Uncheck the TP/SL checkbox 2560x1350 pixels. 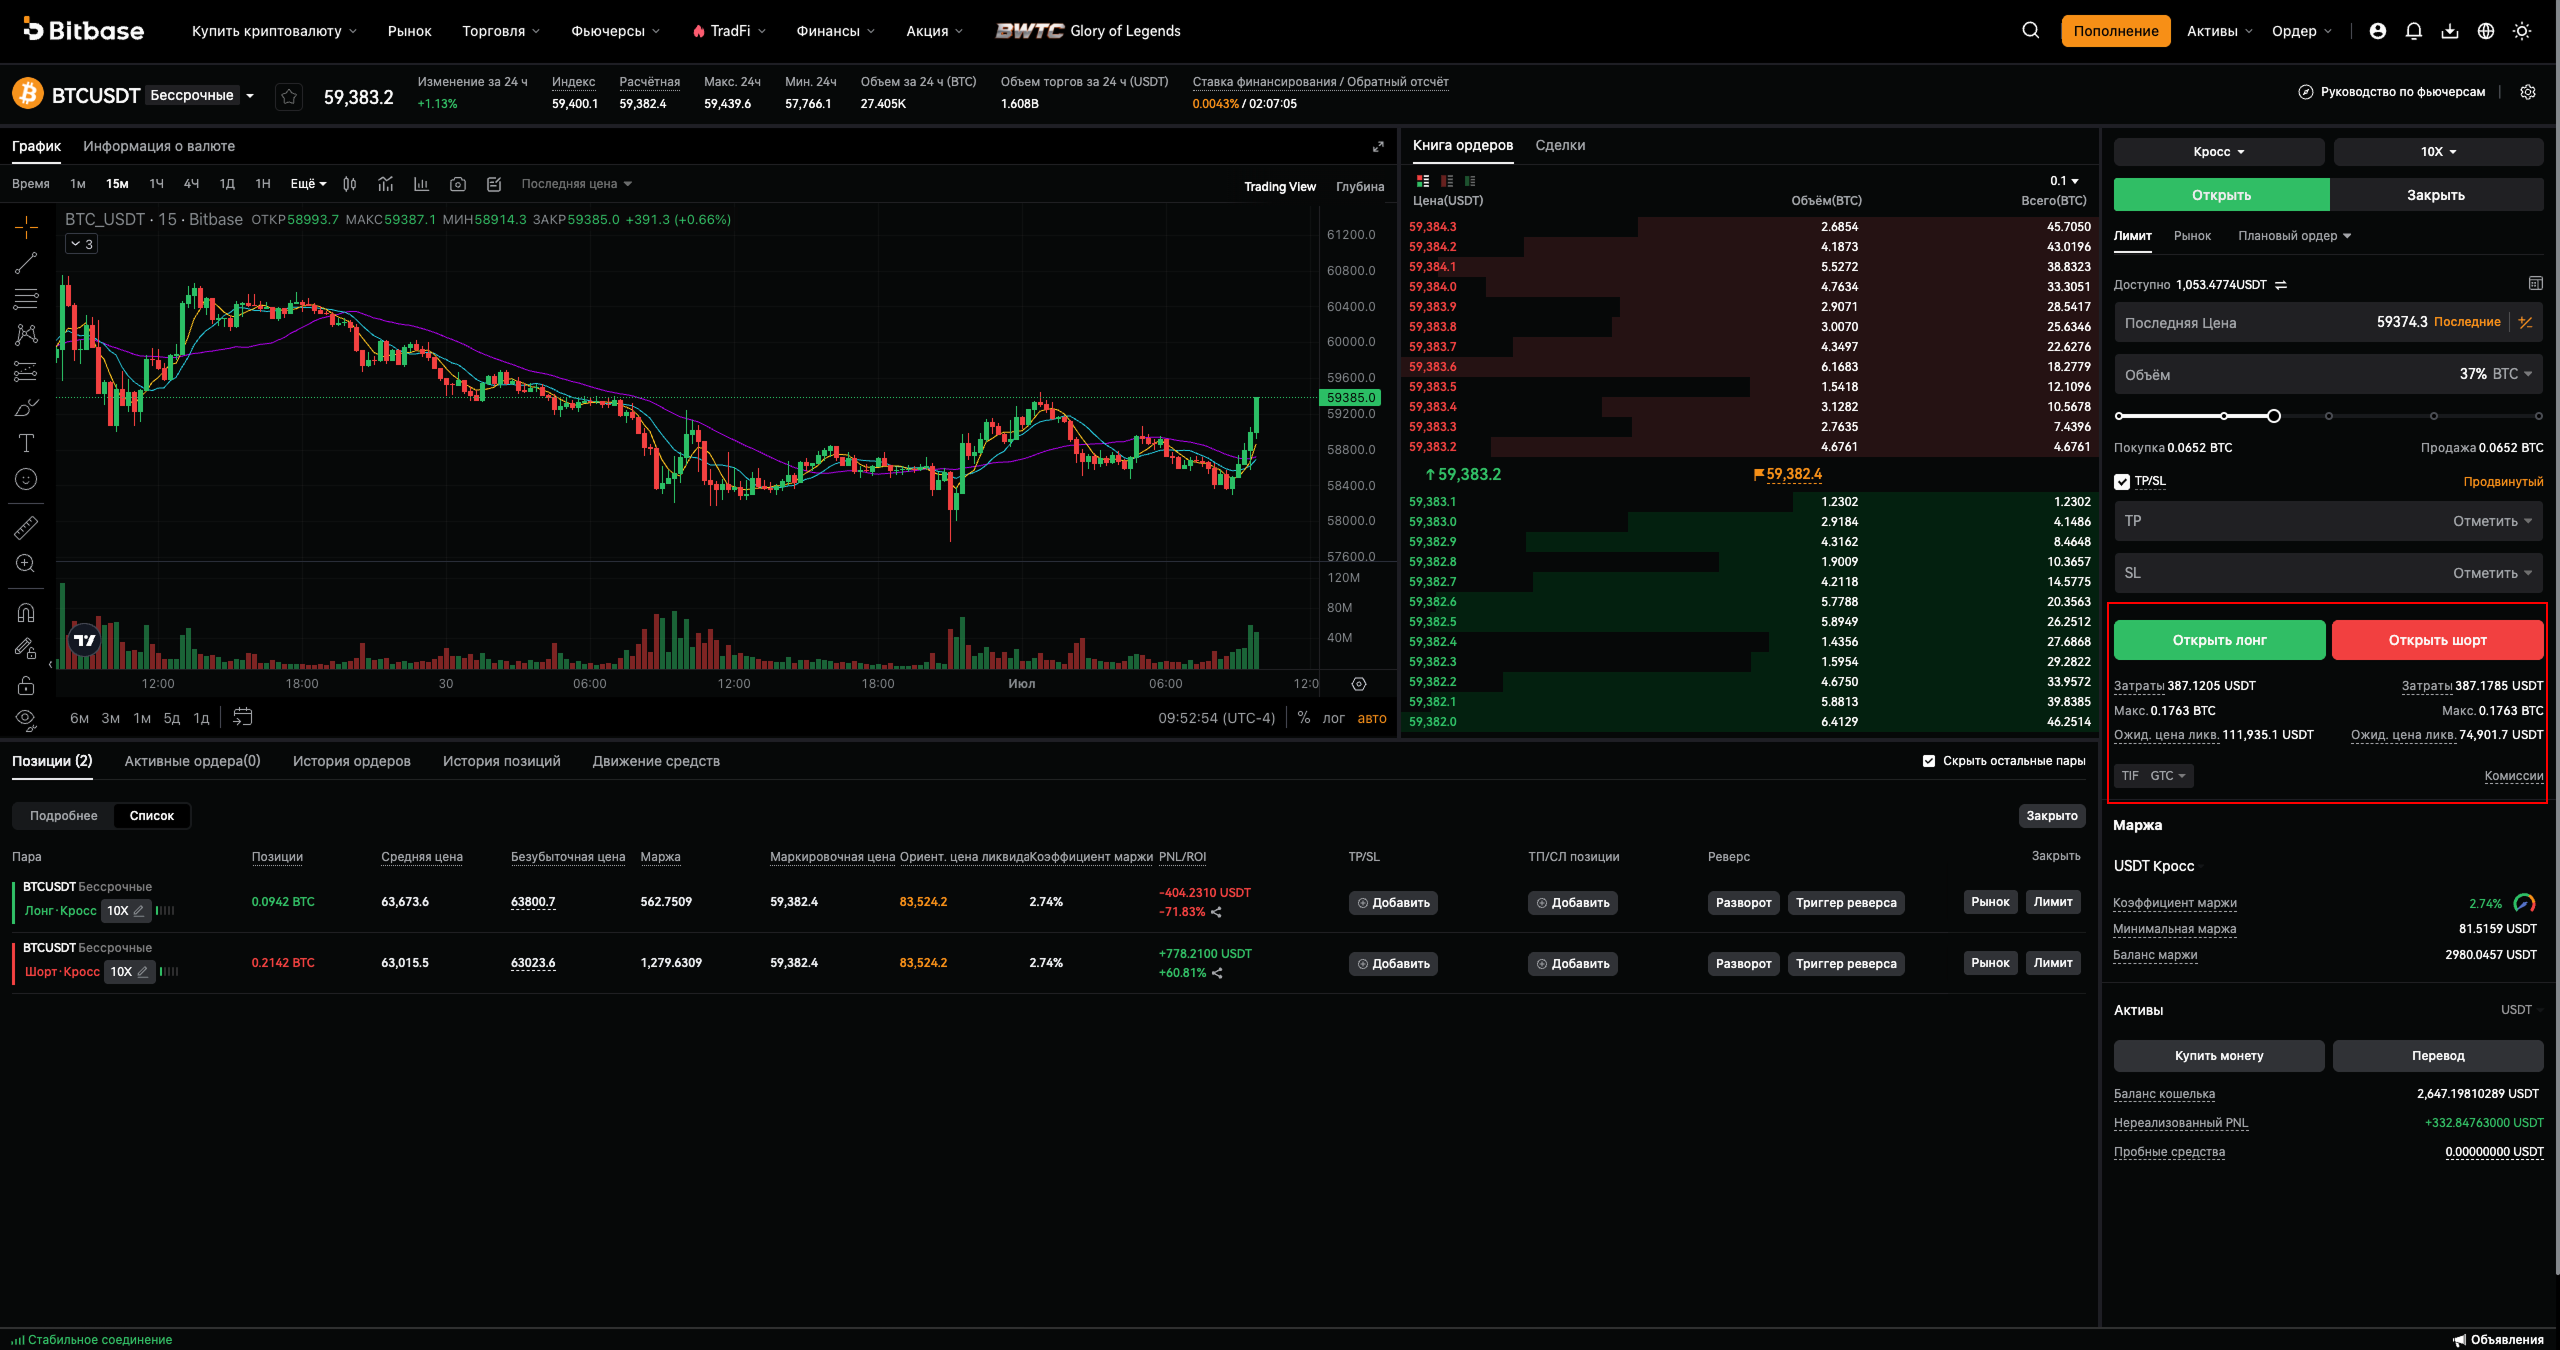pos(2121,482)
